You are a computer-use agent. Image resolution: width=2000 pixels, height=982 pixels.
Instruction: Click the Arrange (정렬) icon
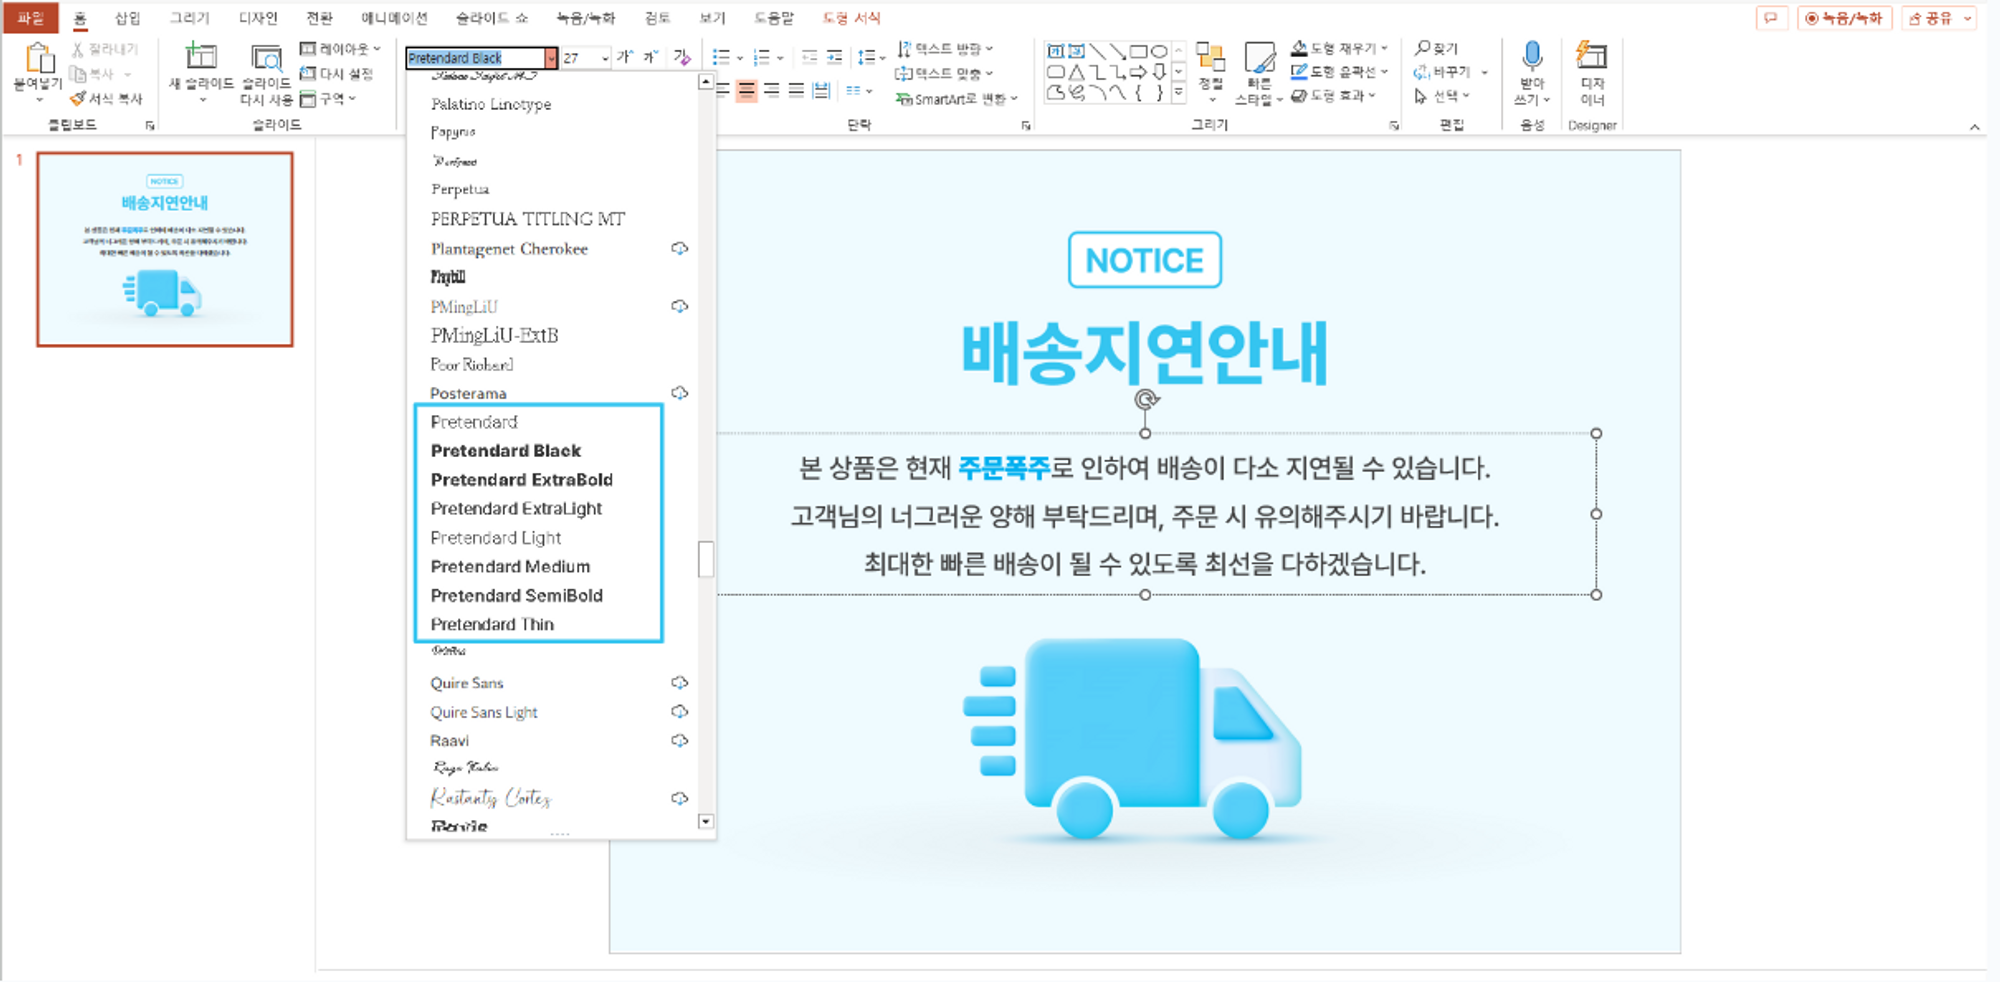pos(1211,58)
